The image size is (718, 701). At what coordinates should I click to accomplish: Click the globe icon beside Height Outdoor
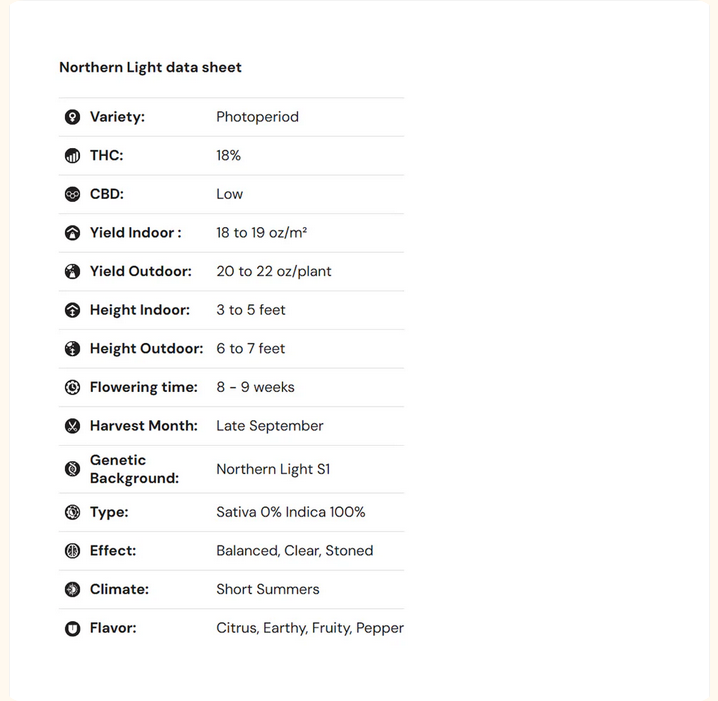72,349
